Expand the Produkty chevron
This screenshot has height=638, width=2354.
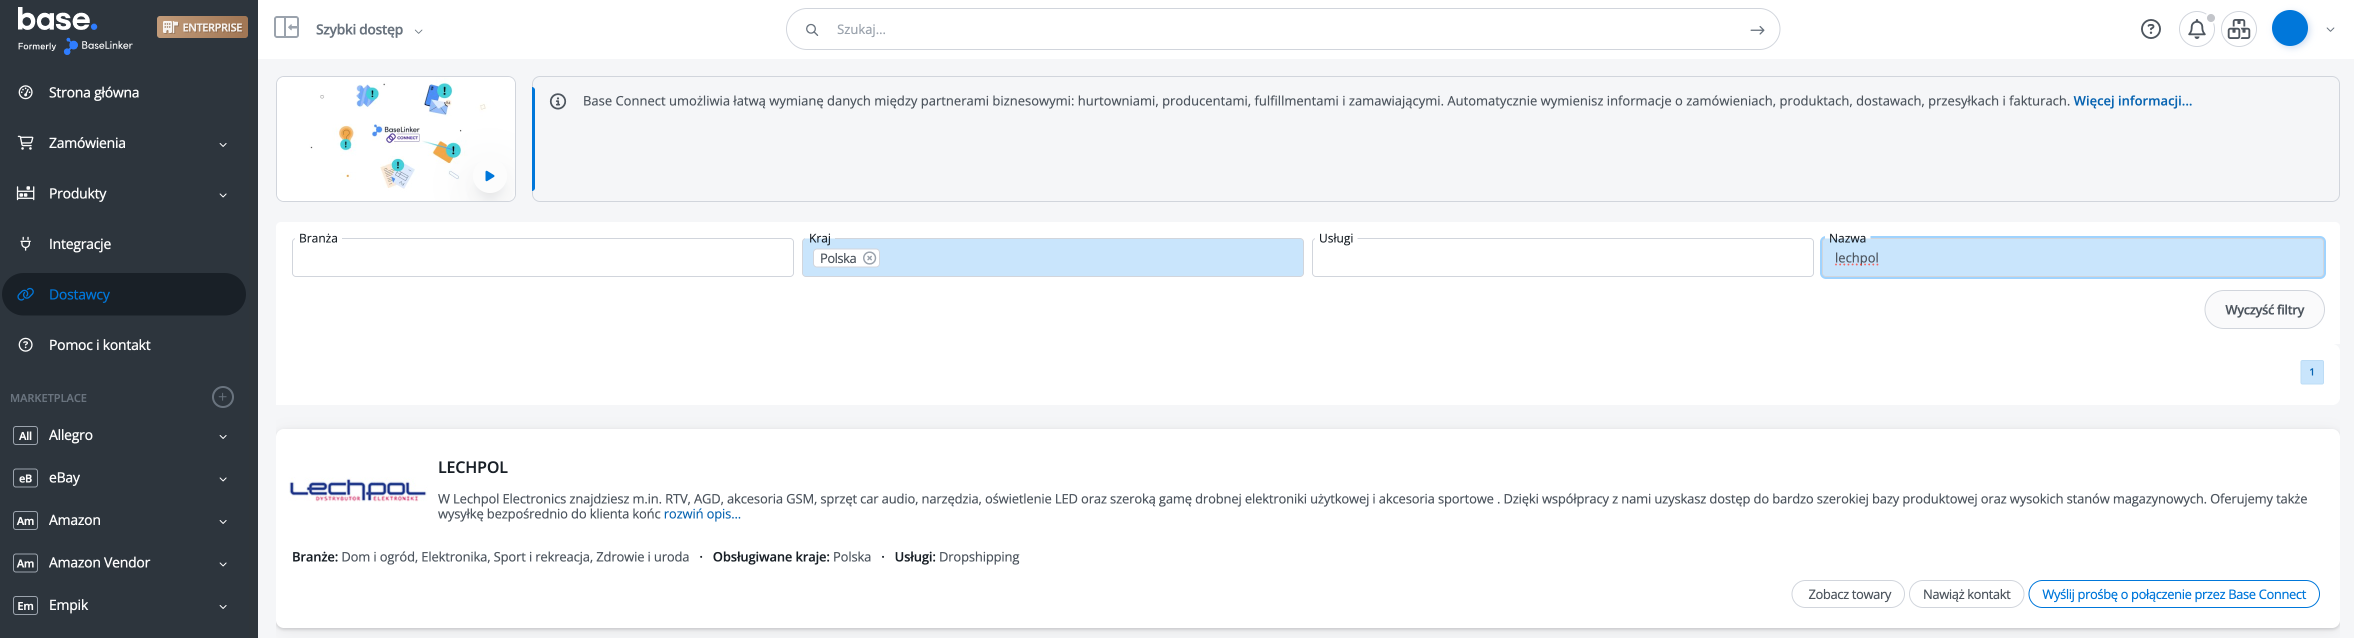coord(223,195)
